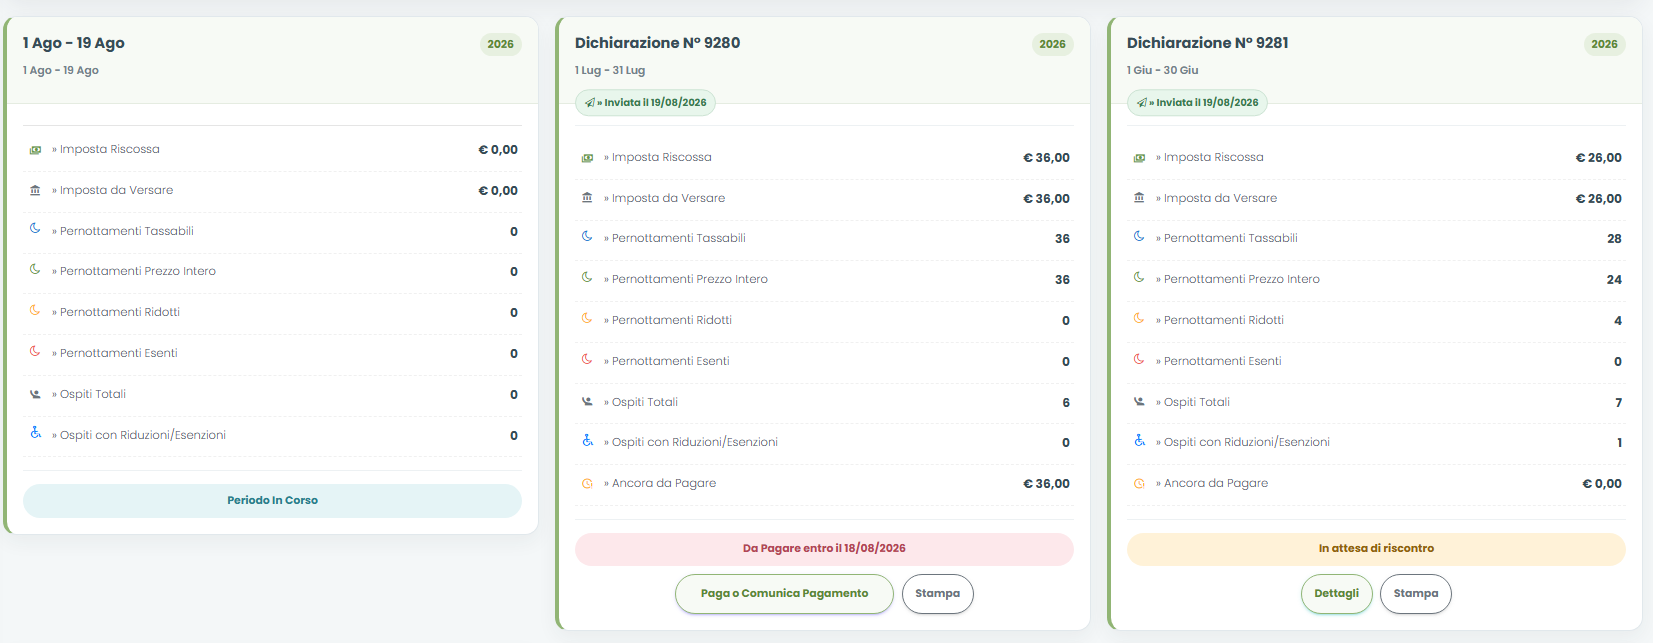
Task: Click red moon icon in Dichiarazione N° 9281
Action: pos(1139,360)
